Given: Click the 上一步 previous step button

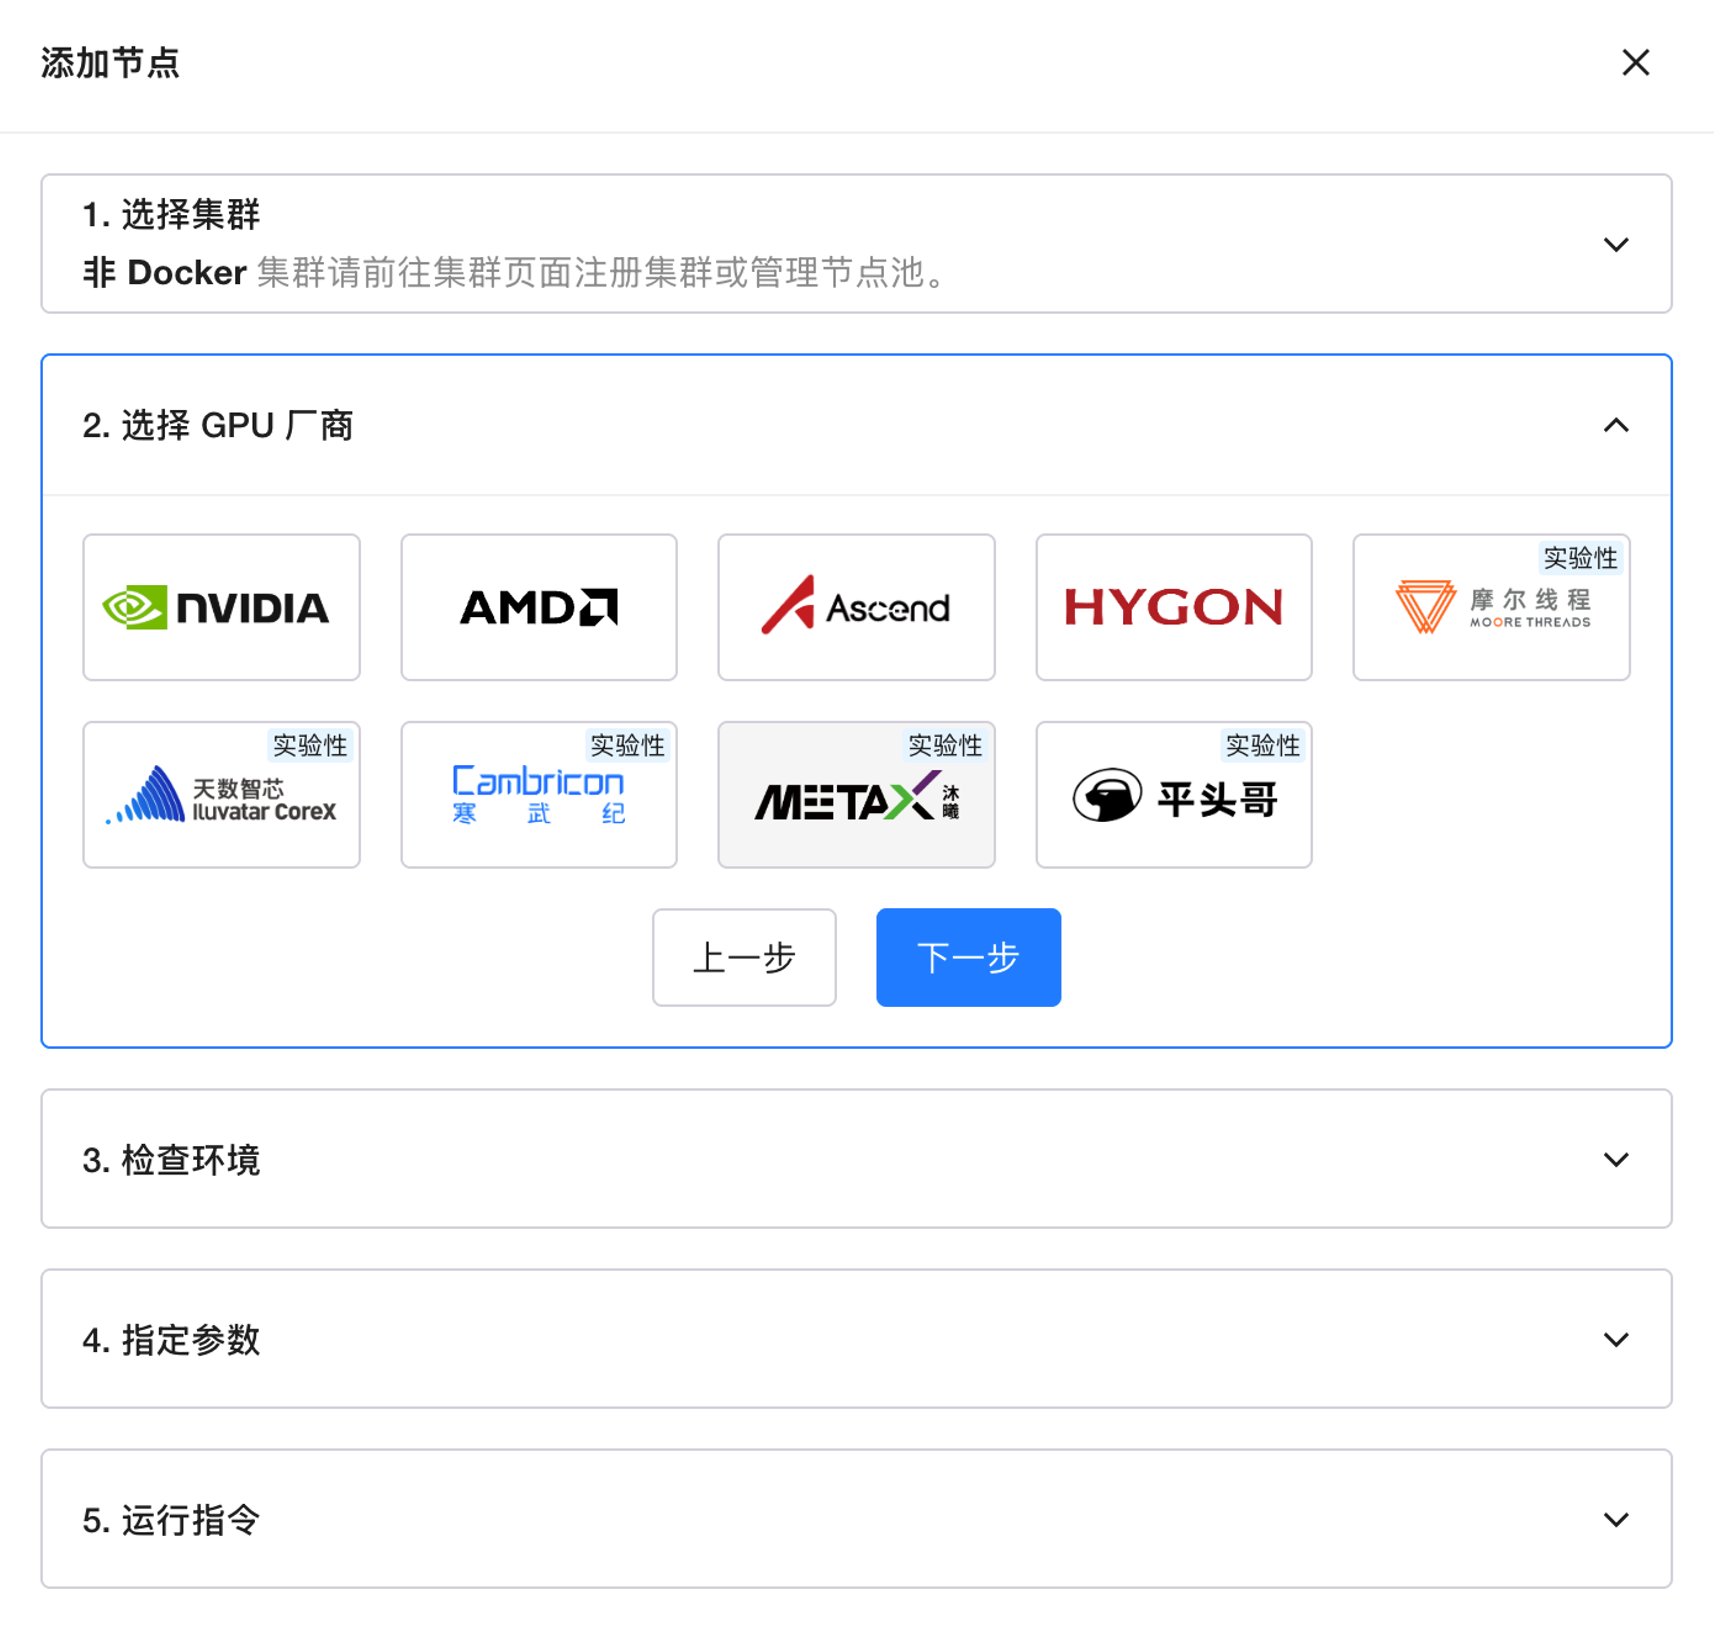Looking at the screenshot, I should pyautogui.click(x=744, y=957).
